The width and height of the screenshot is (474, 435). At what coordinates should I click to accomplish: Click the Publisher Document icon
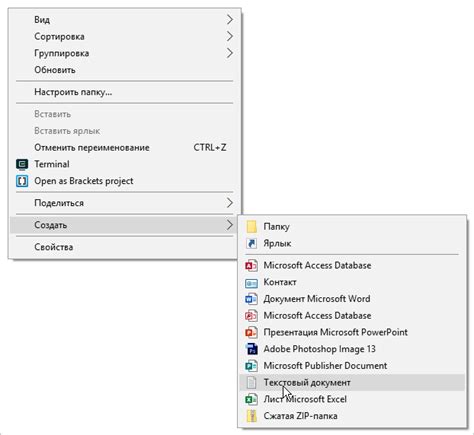[x=251, y=366]
